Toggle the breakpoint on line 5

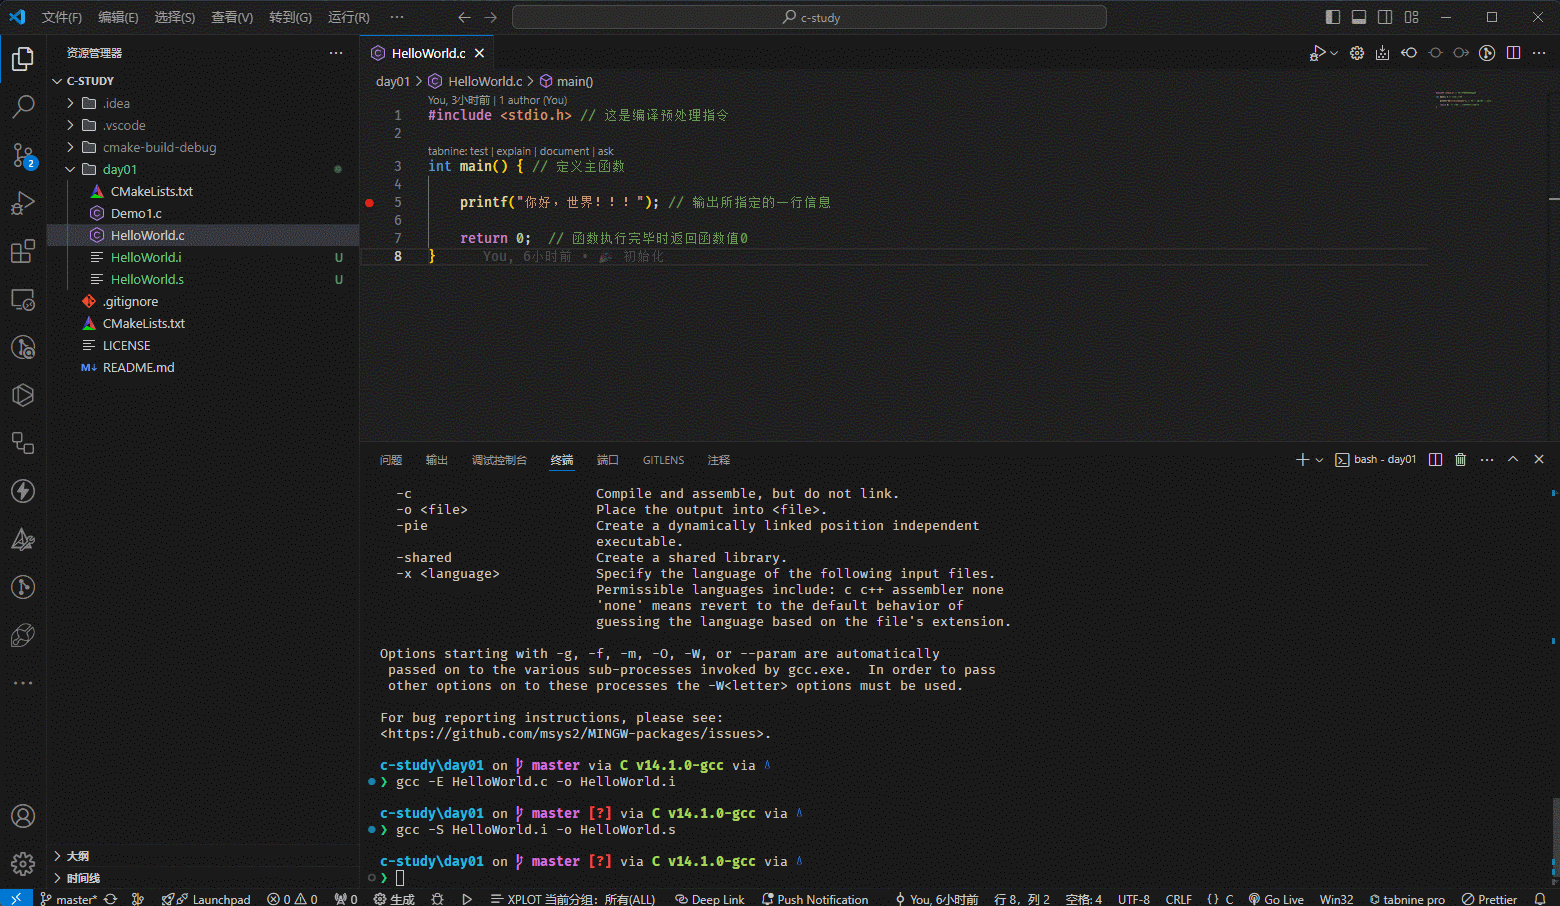(370, 202)
